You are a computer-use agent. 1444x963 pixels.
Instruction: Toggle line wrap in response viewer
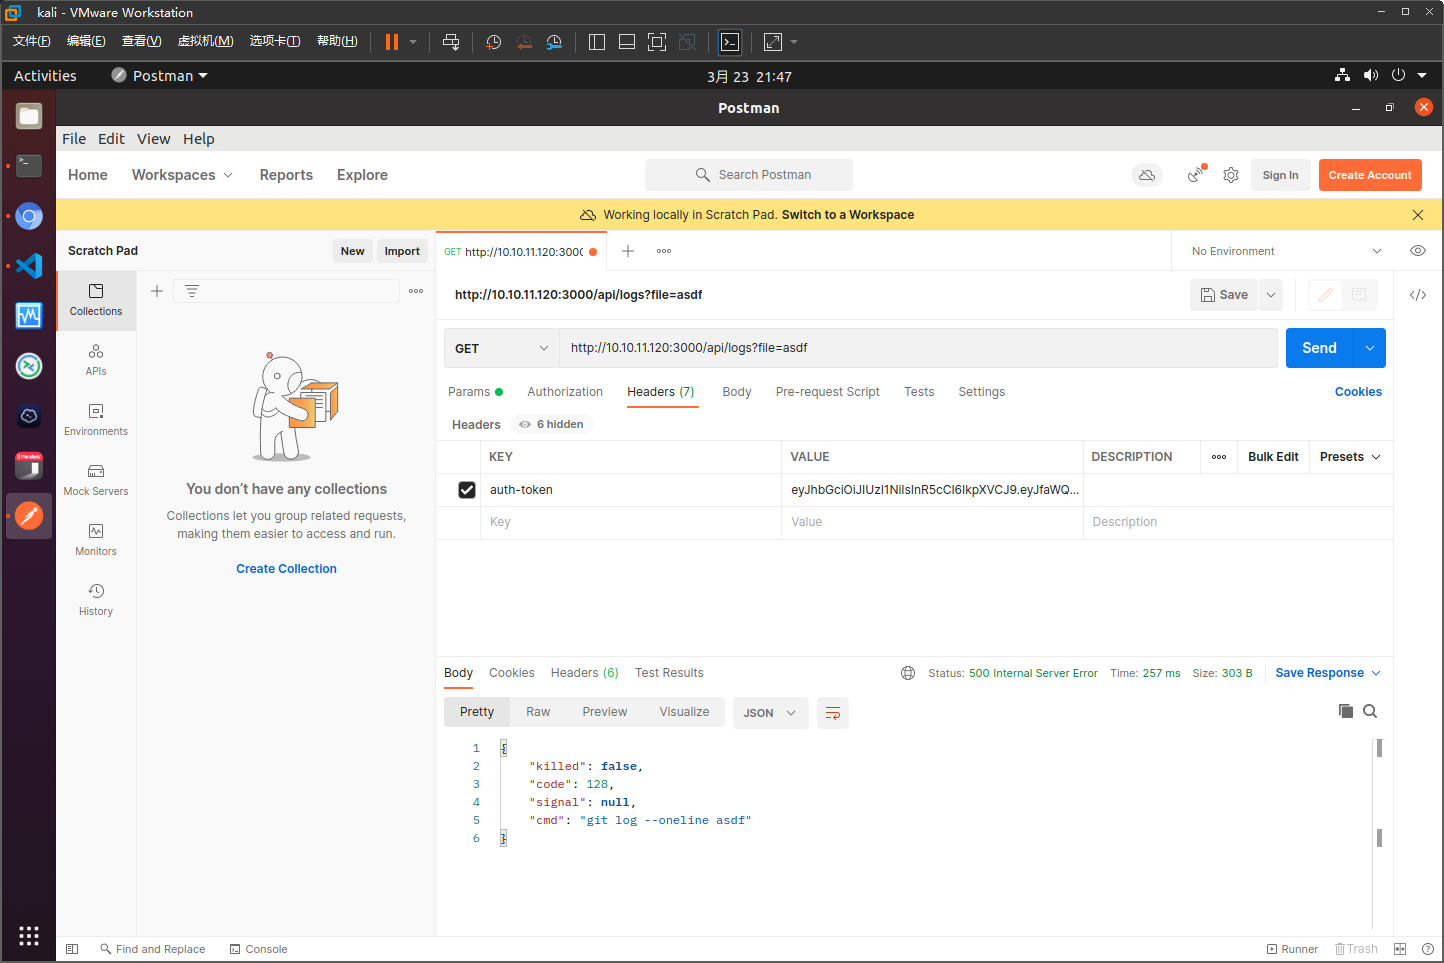coord(833,713)
